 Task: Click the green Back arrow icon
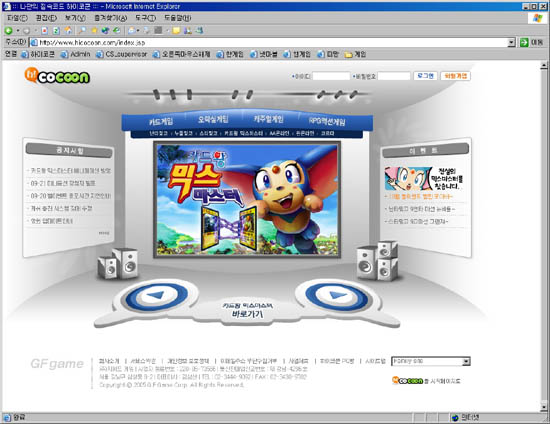[x=8, y=31]
